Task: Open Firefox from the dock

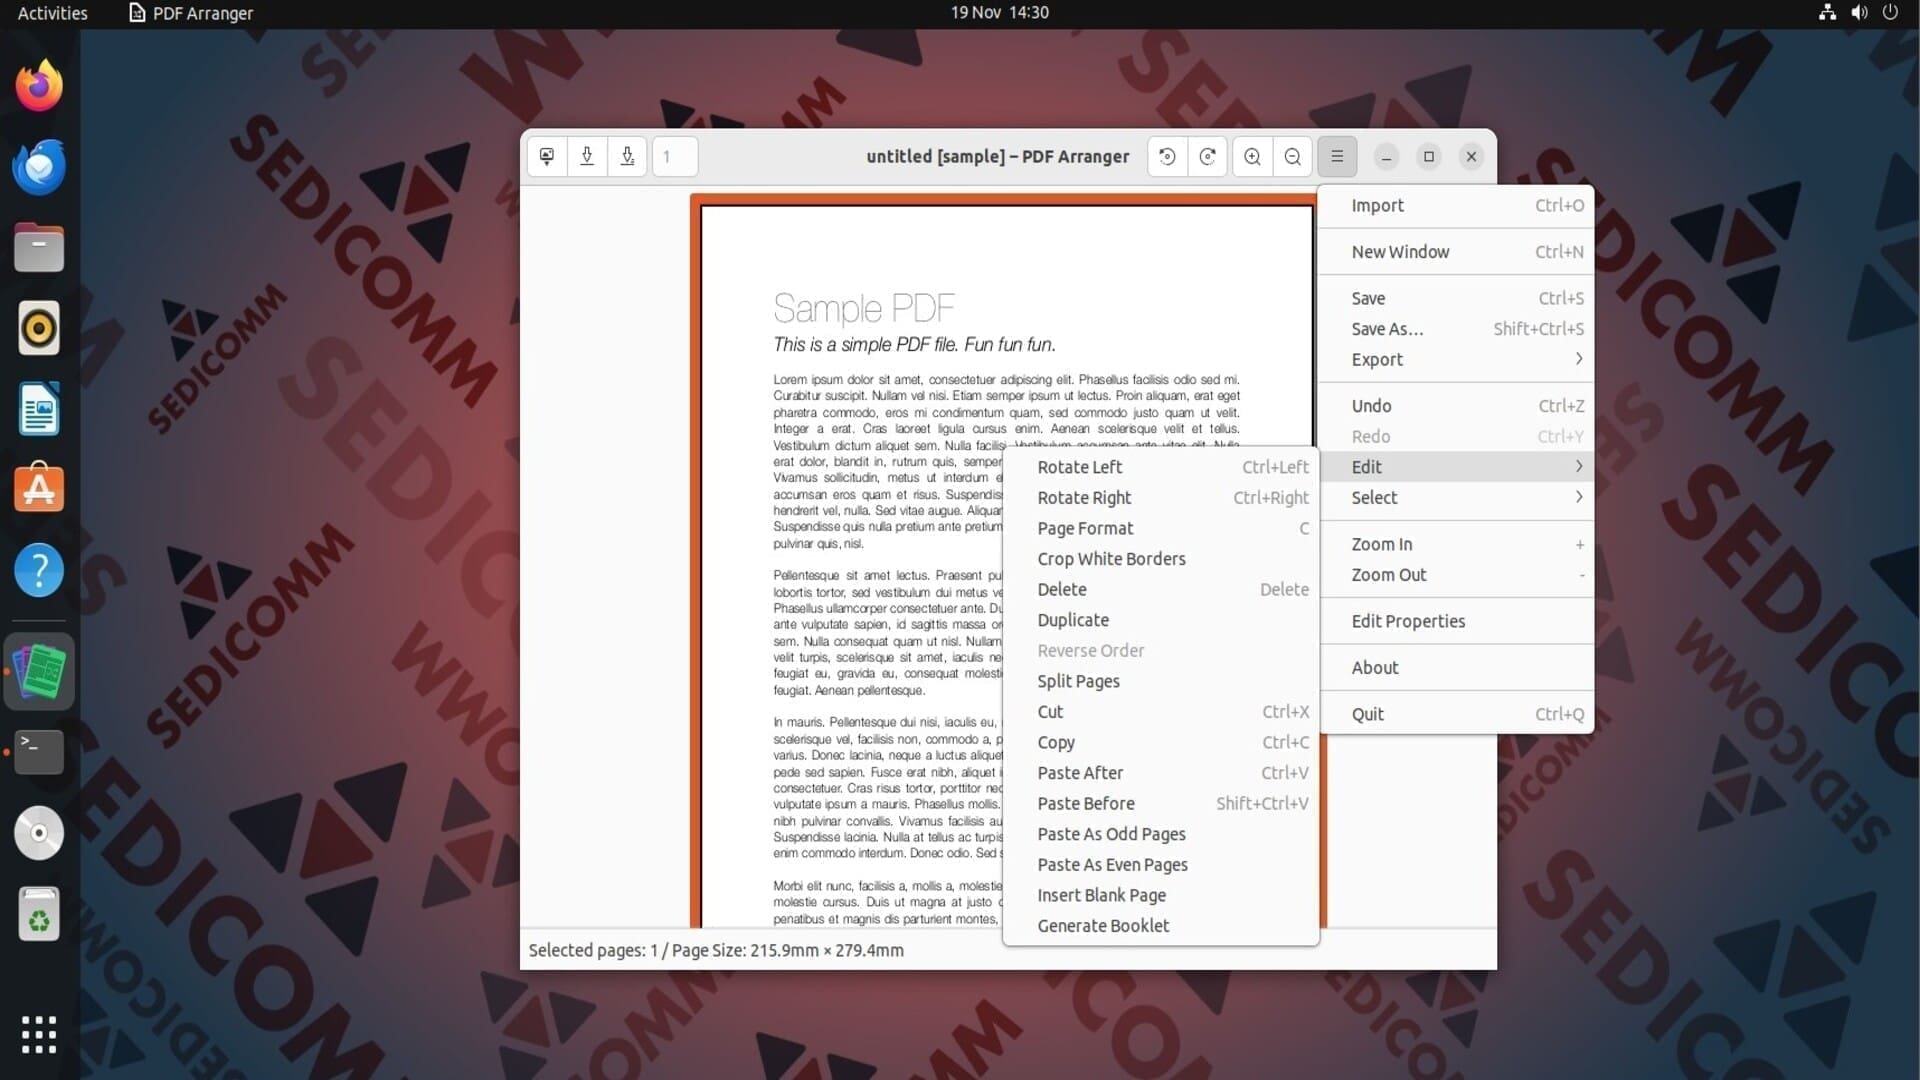Action: tap(39, 86)
